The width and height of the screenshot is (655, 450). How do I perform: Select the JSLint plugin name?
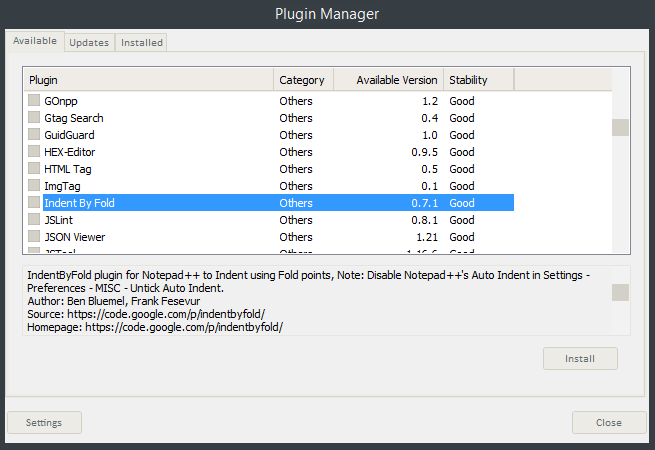click(58, 220)
